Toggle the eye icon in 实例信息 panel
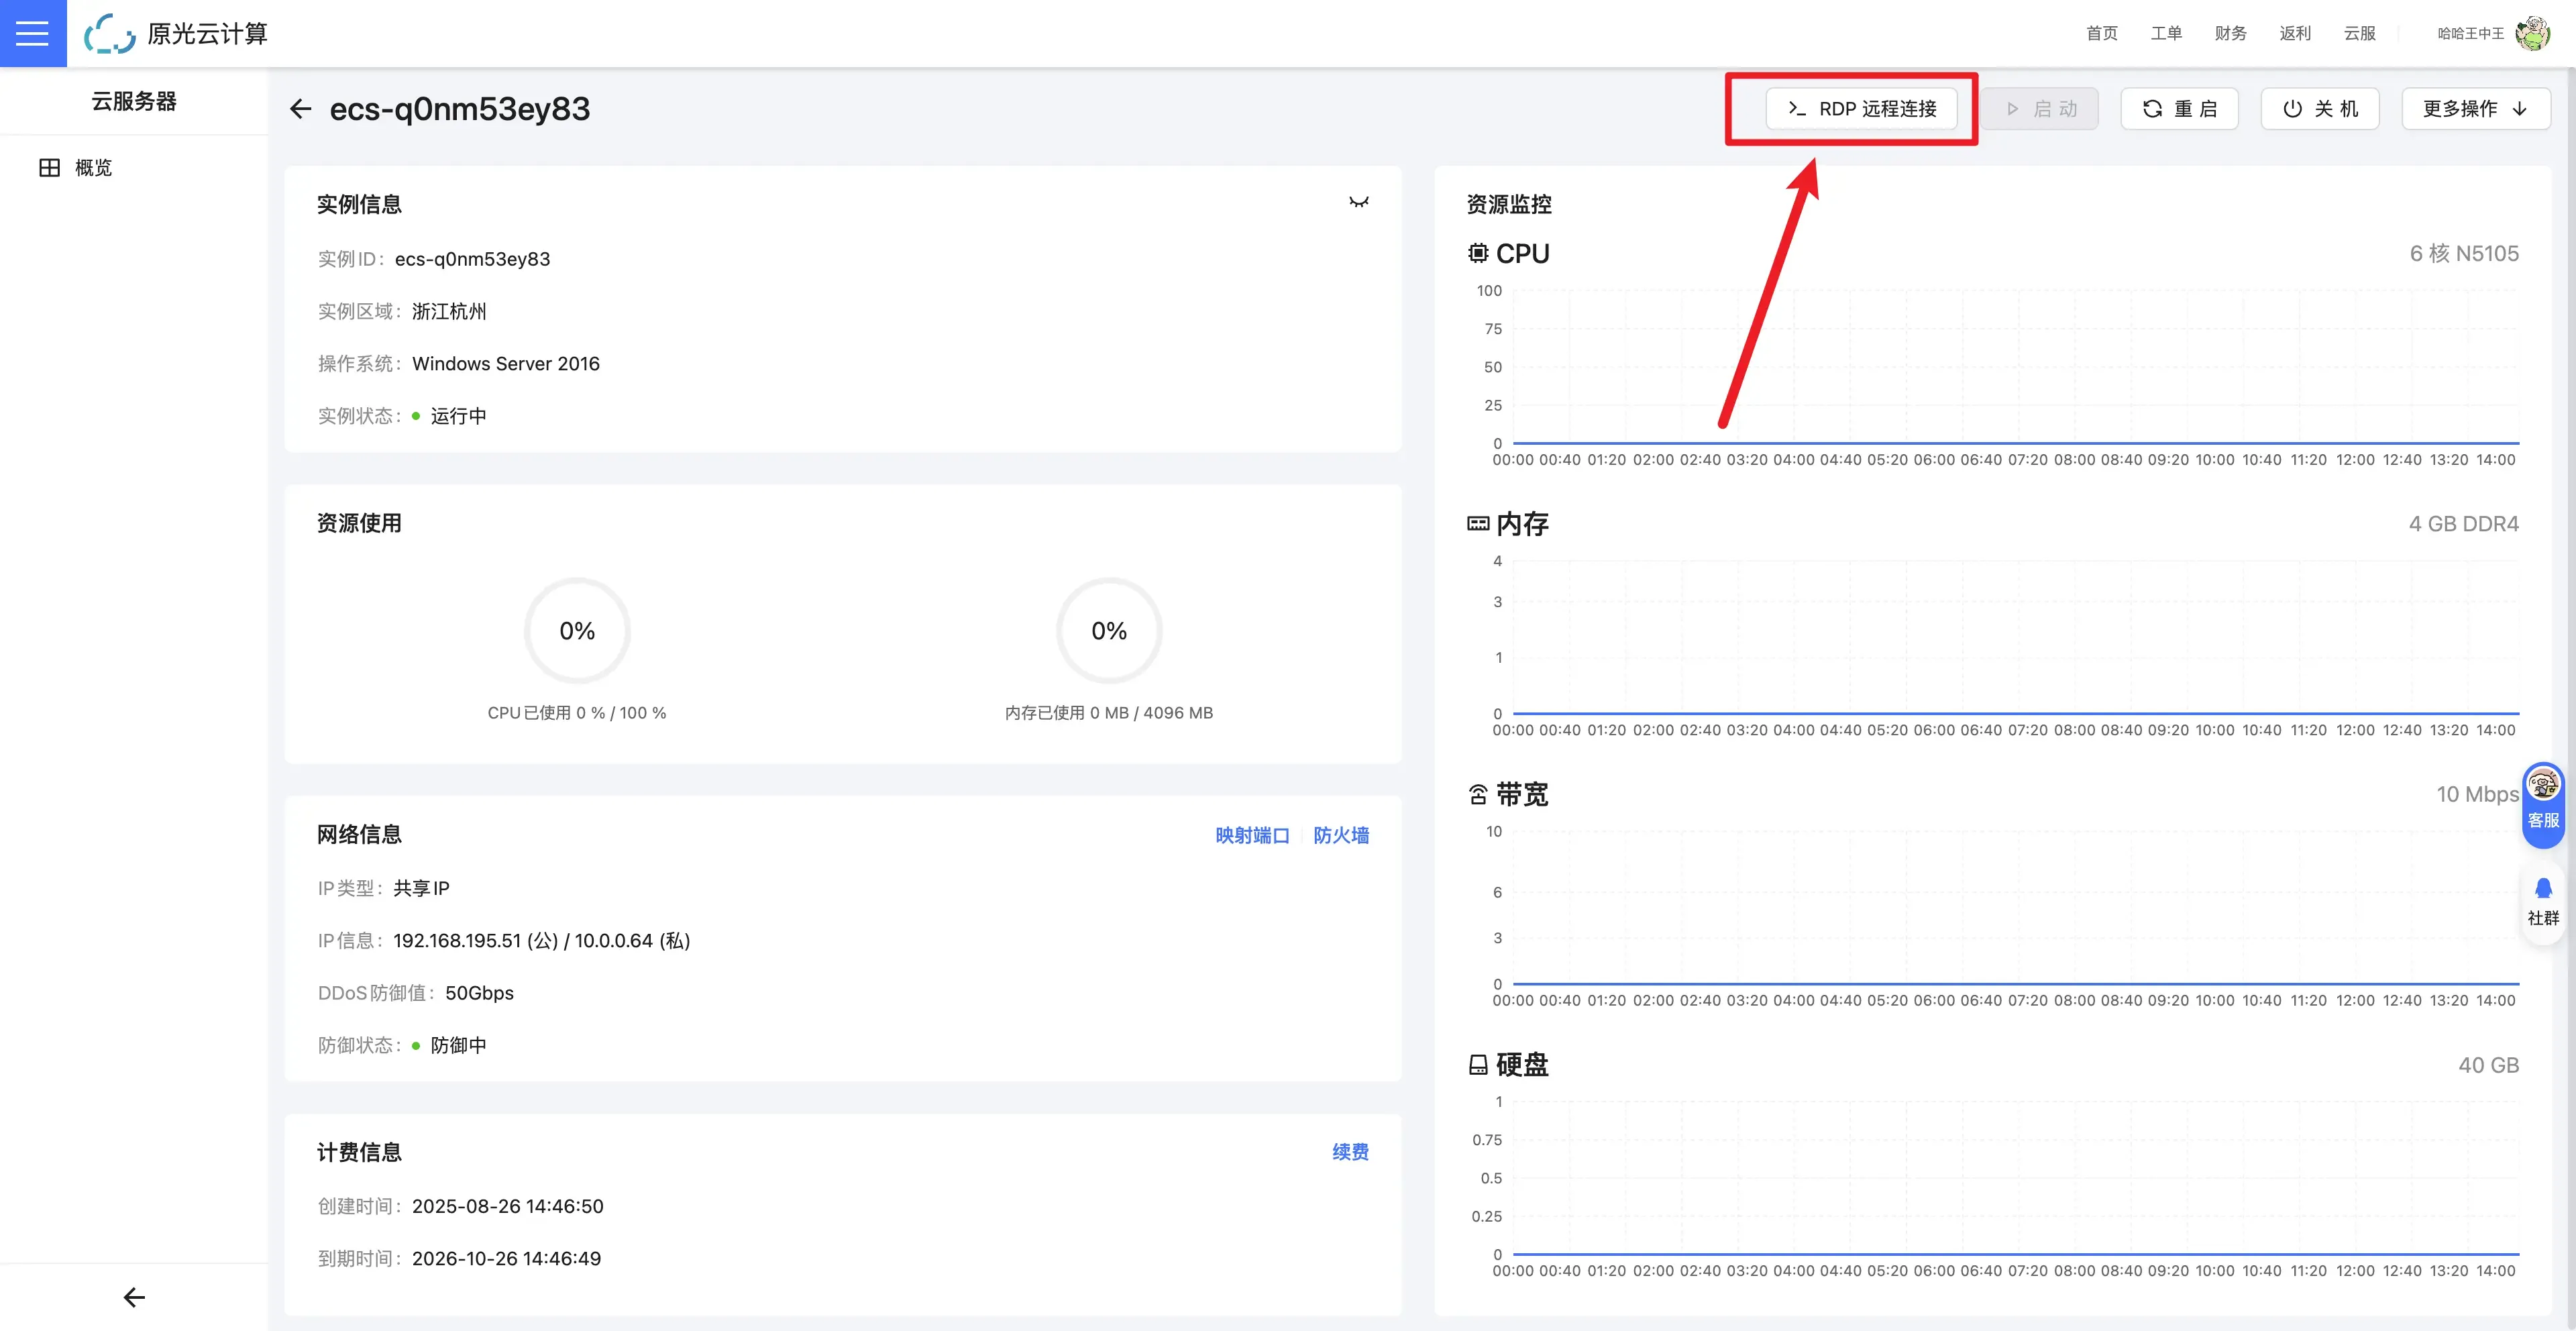The image size is (2576, 1331). (1358, 203)
